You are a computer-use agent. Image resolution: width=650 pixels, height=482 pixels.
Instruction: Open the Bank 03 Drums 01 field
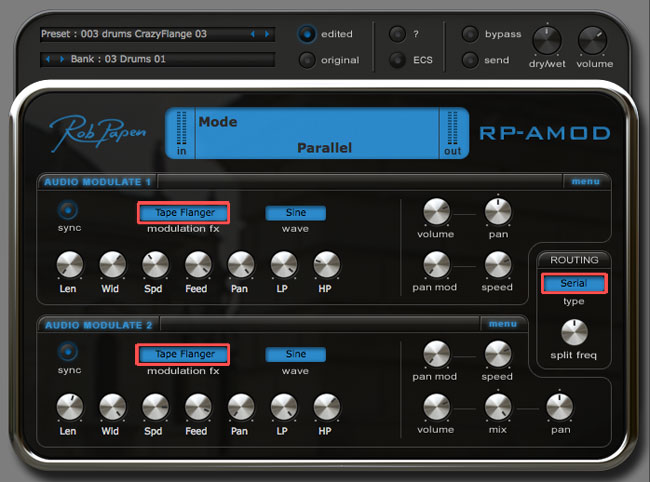tap(158, 59)
